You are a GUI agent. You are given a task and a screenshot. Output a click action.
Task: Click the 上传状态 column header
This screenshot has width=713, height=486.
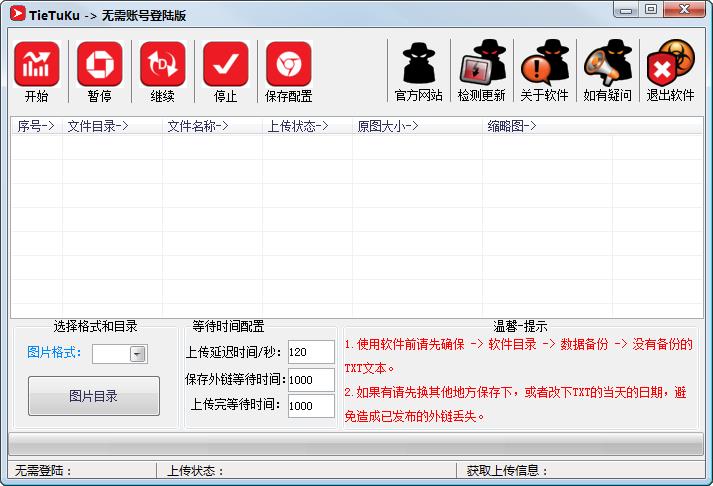[x=298, y=126]
